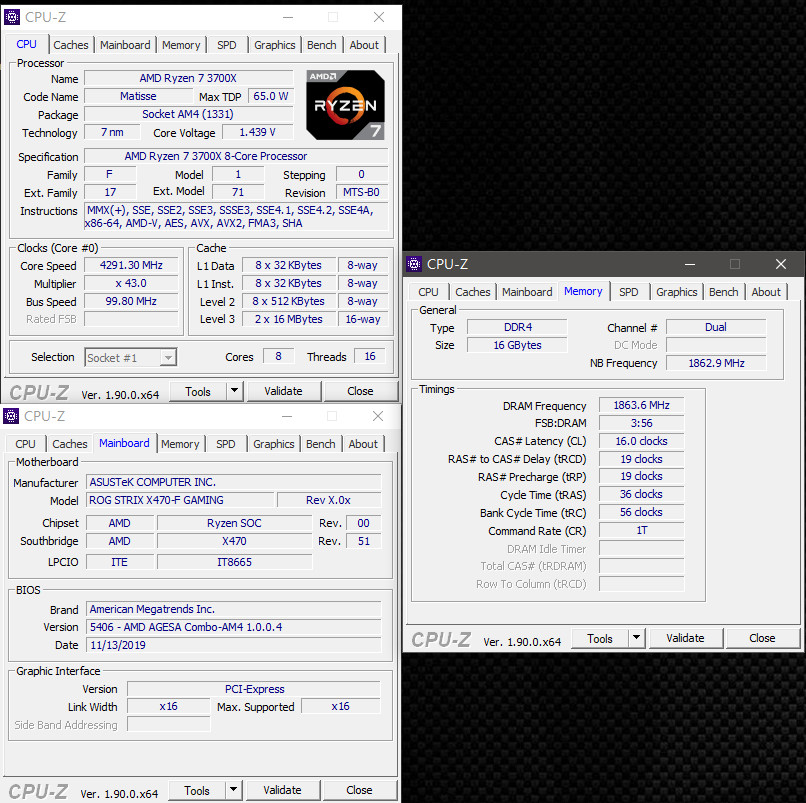This screenshot has height=803, width=806.
Task: Open the Caches tab in the Memory window
Action: click(472, 292)
